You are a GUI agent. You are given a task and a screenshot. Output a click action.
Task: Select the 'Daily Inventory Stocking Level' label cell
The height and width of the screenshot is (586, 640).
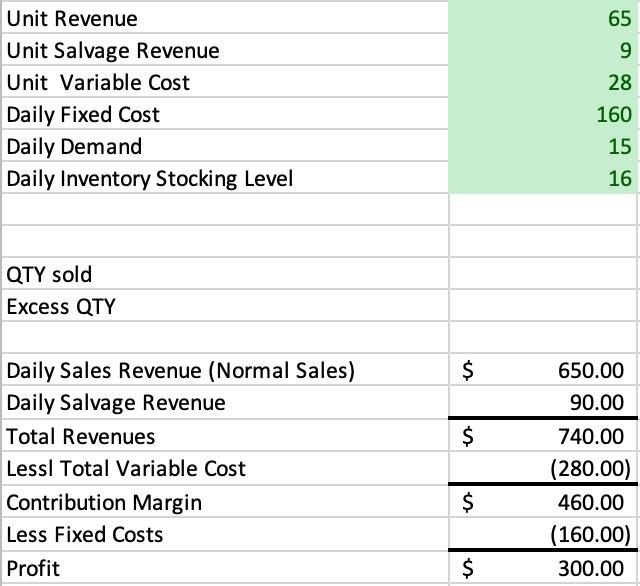(225, 178)
